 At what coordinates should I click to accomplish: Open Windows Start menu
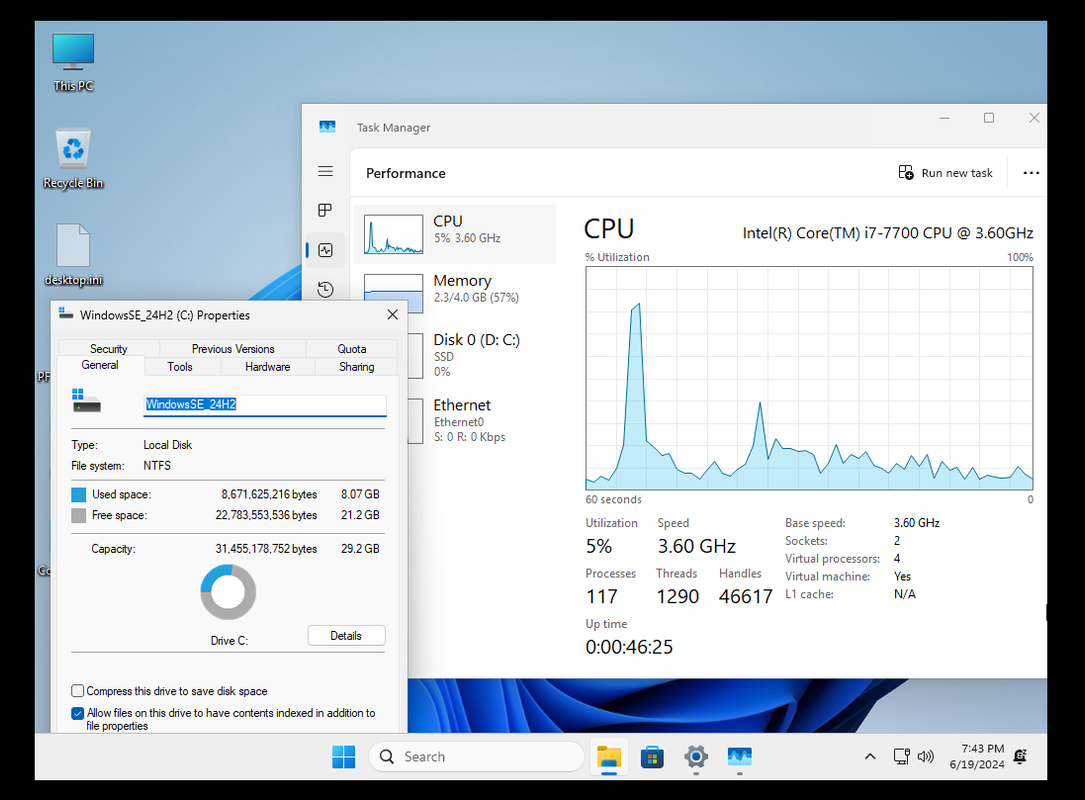pos(343,756)
